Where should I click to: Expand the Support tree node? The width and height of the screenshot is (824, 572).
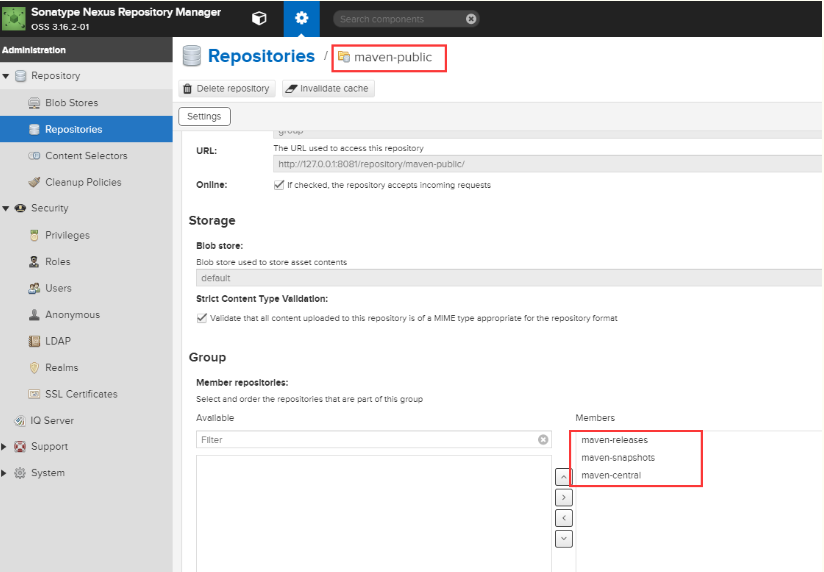point(4,447)
